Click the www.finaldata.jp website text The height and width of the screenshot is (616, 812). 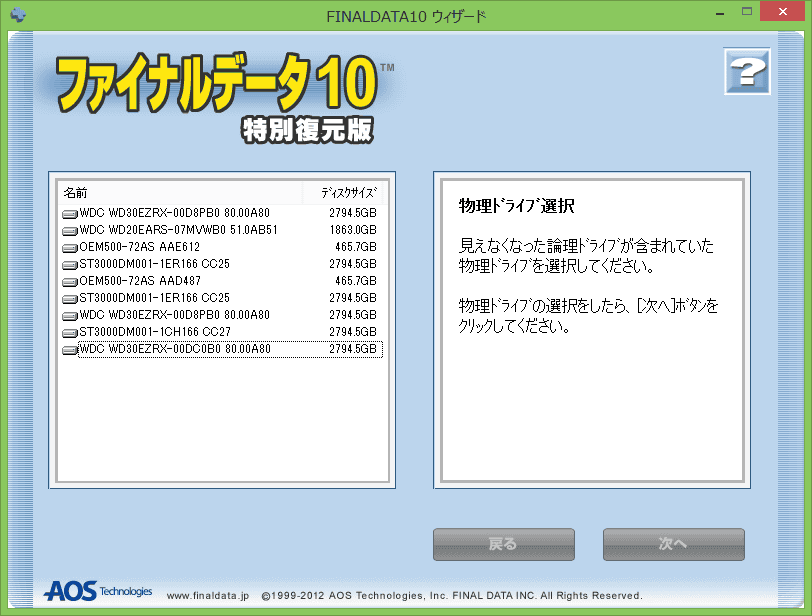point(208,596)
